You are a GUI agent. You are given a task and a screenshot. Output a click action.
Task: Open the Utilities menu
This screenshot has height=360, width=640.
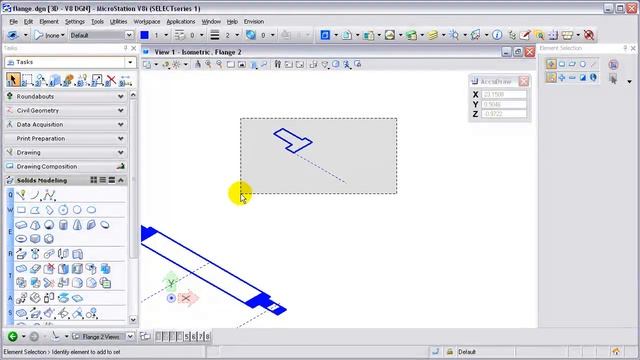pyautogui.click(x=118, y=22)
